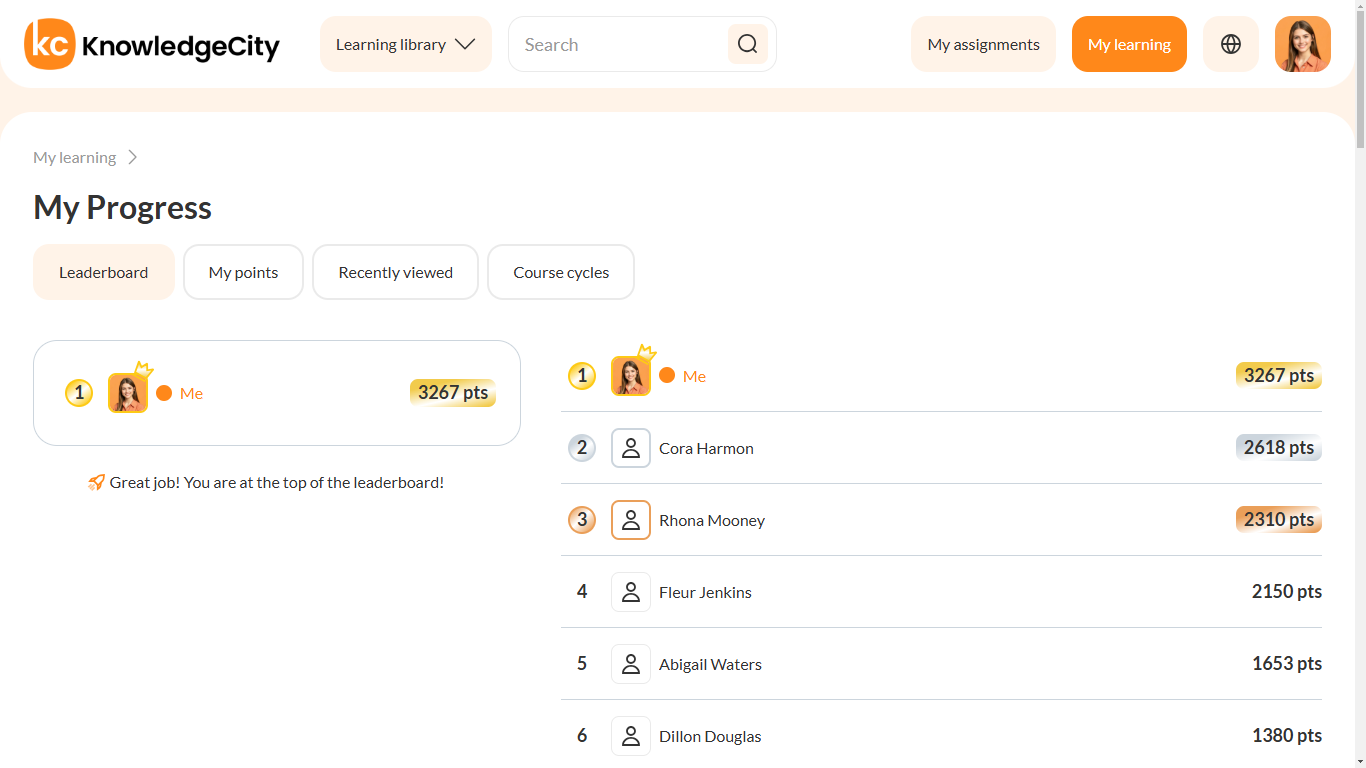Click Cora Harmon's profile icon

point(630,448)
